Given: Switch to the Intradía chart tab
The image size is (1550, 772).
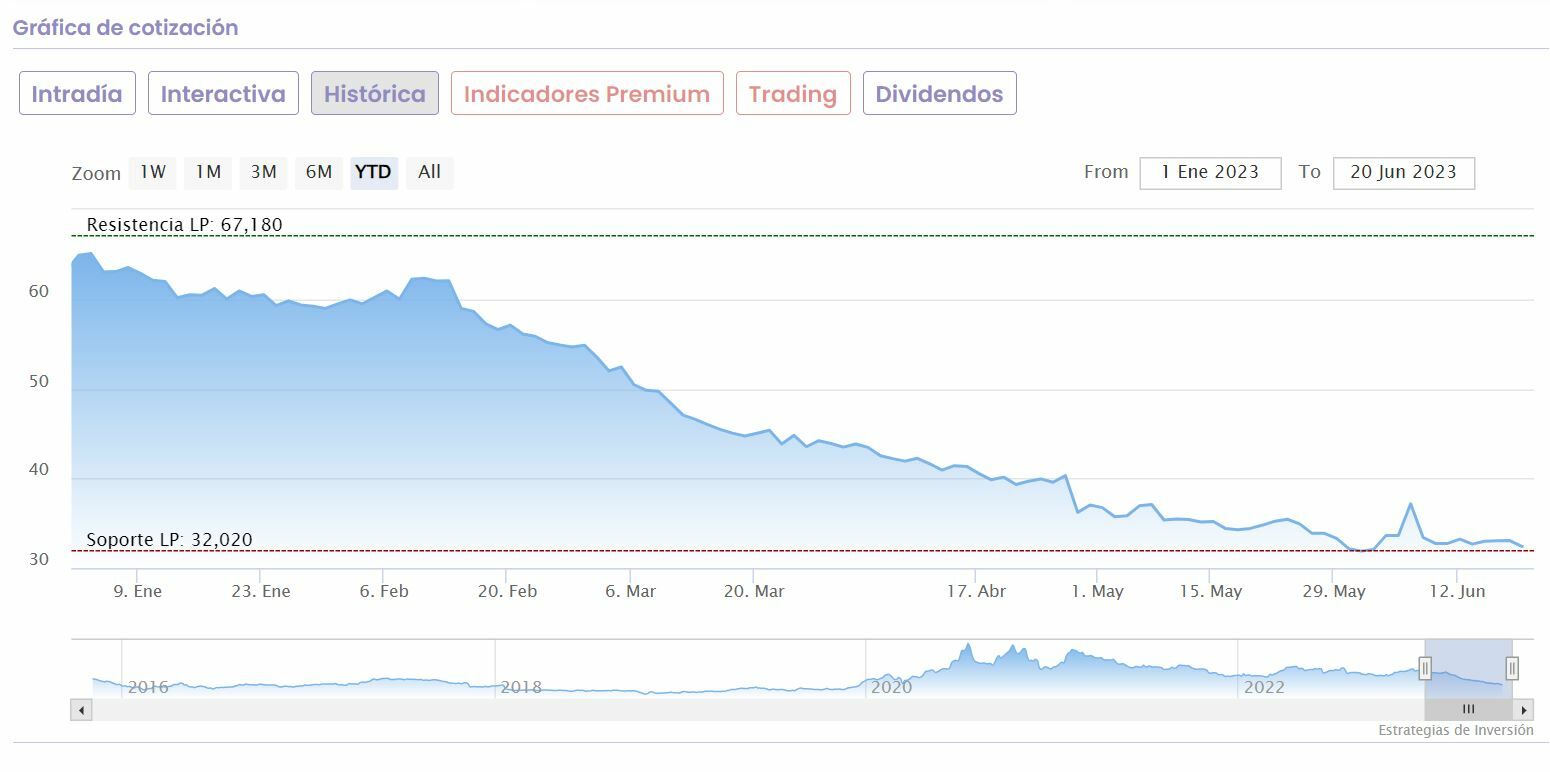Looking at the screenshot, I should click(77, 94).
